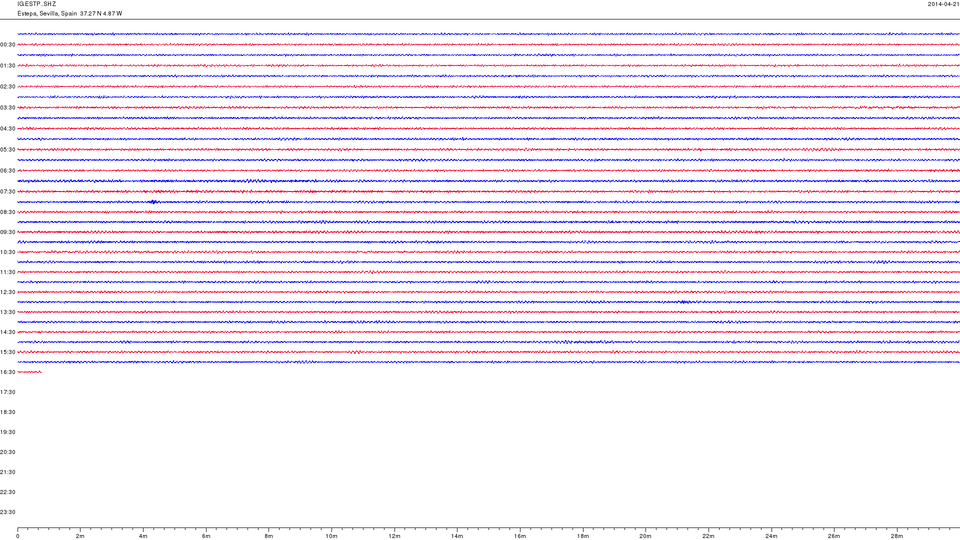Click the 20m tick on the minutes axis
The image size is (960, 540).
click(x=645, y=536)
